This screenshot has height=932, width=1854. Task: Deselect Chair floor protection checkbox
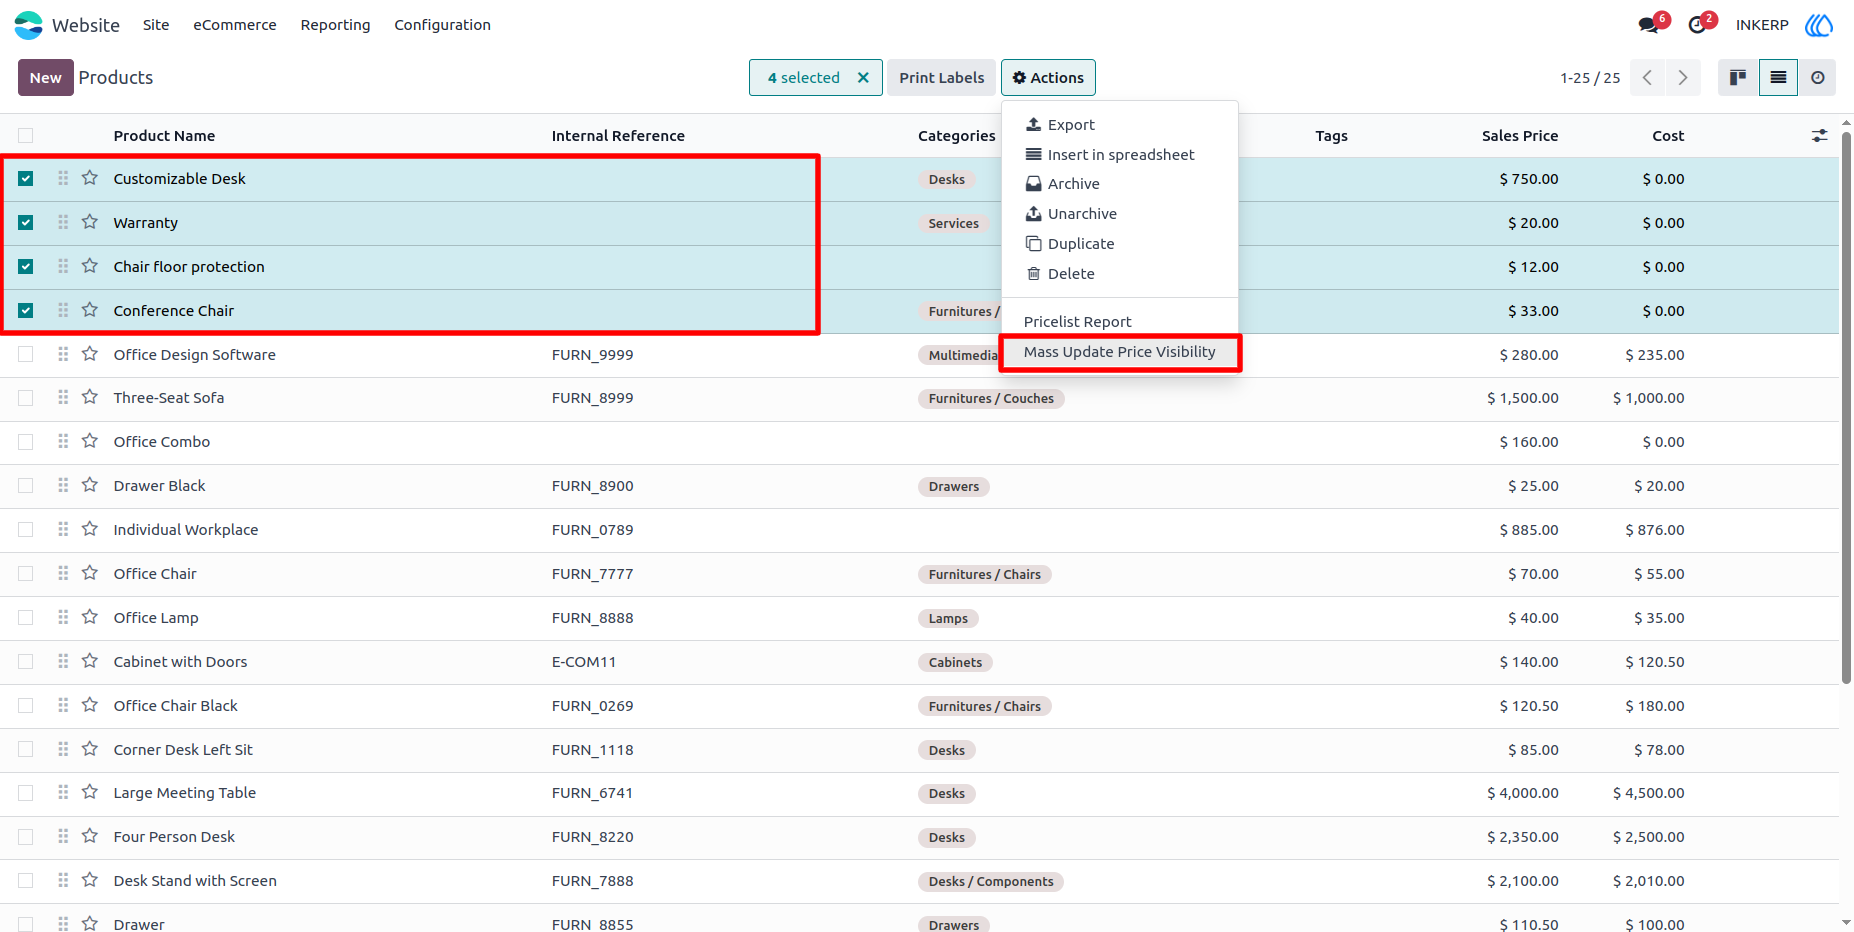pos(26,267)
